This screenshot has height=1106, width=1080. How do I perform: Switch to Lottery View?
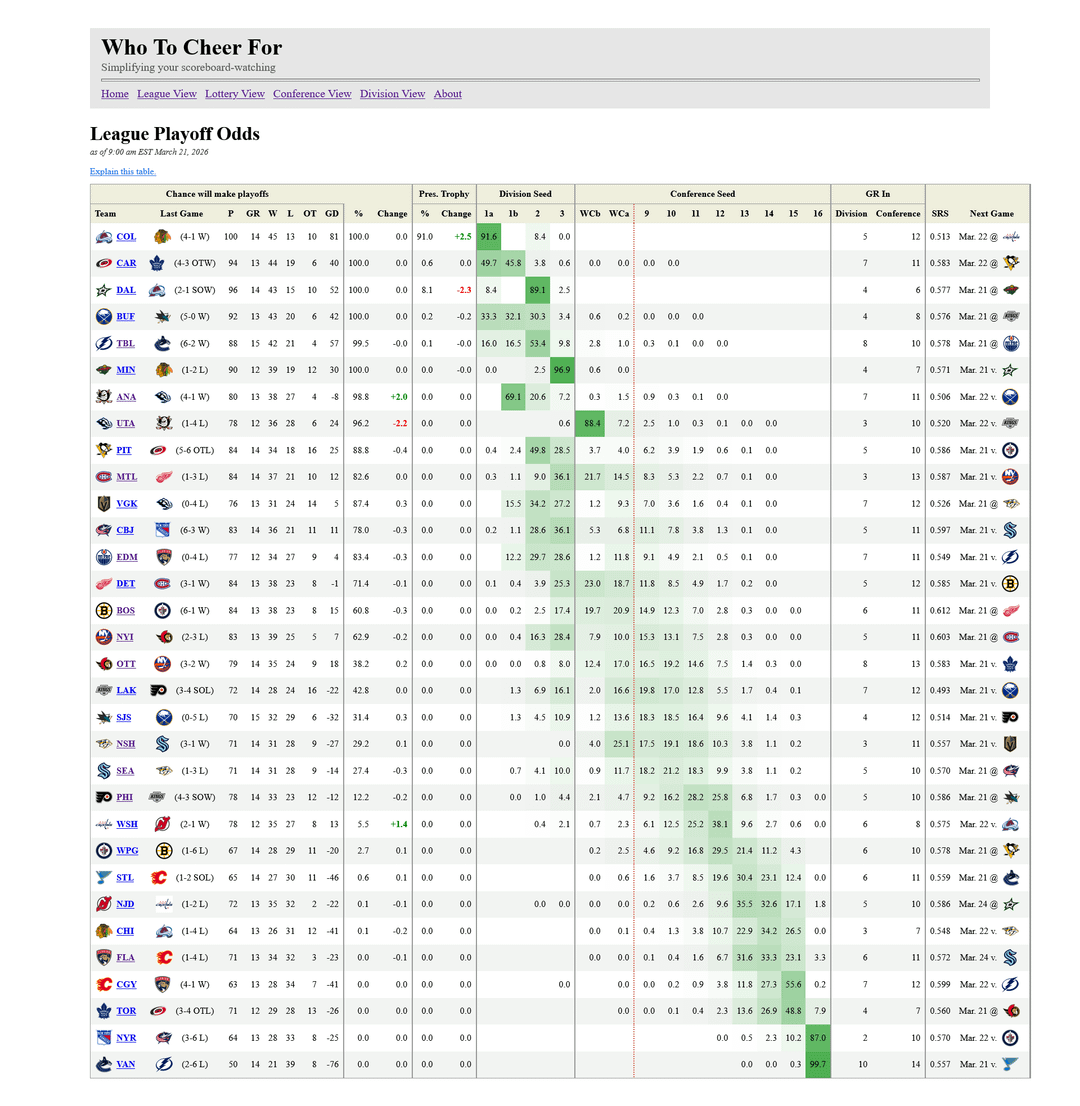tap(235, 94)
